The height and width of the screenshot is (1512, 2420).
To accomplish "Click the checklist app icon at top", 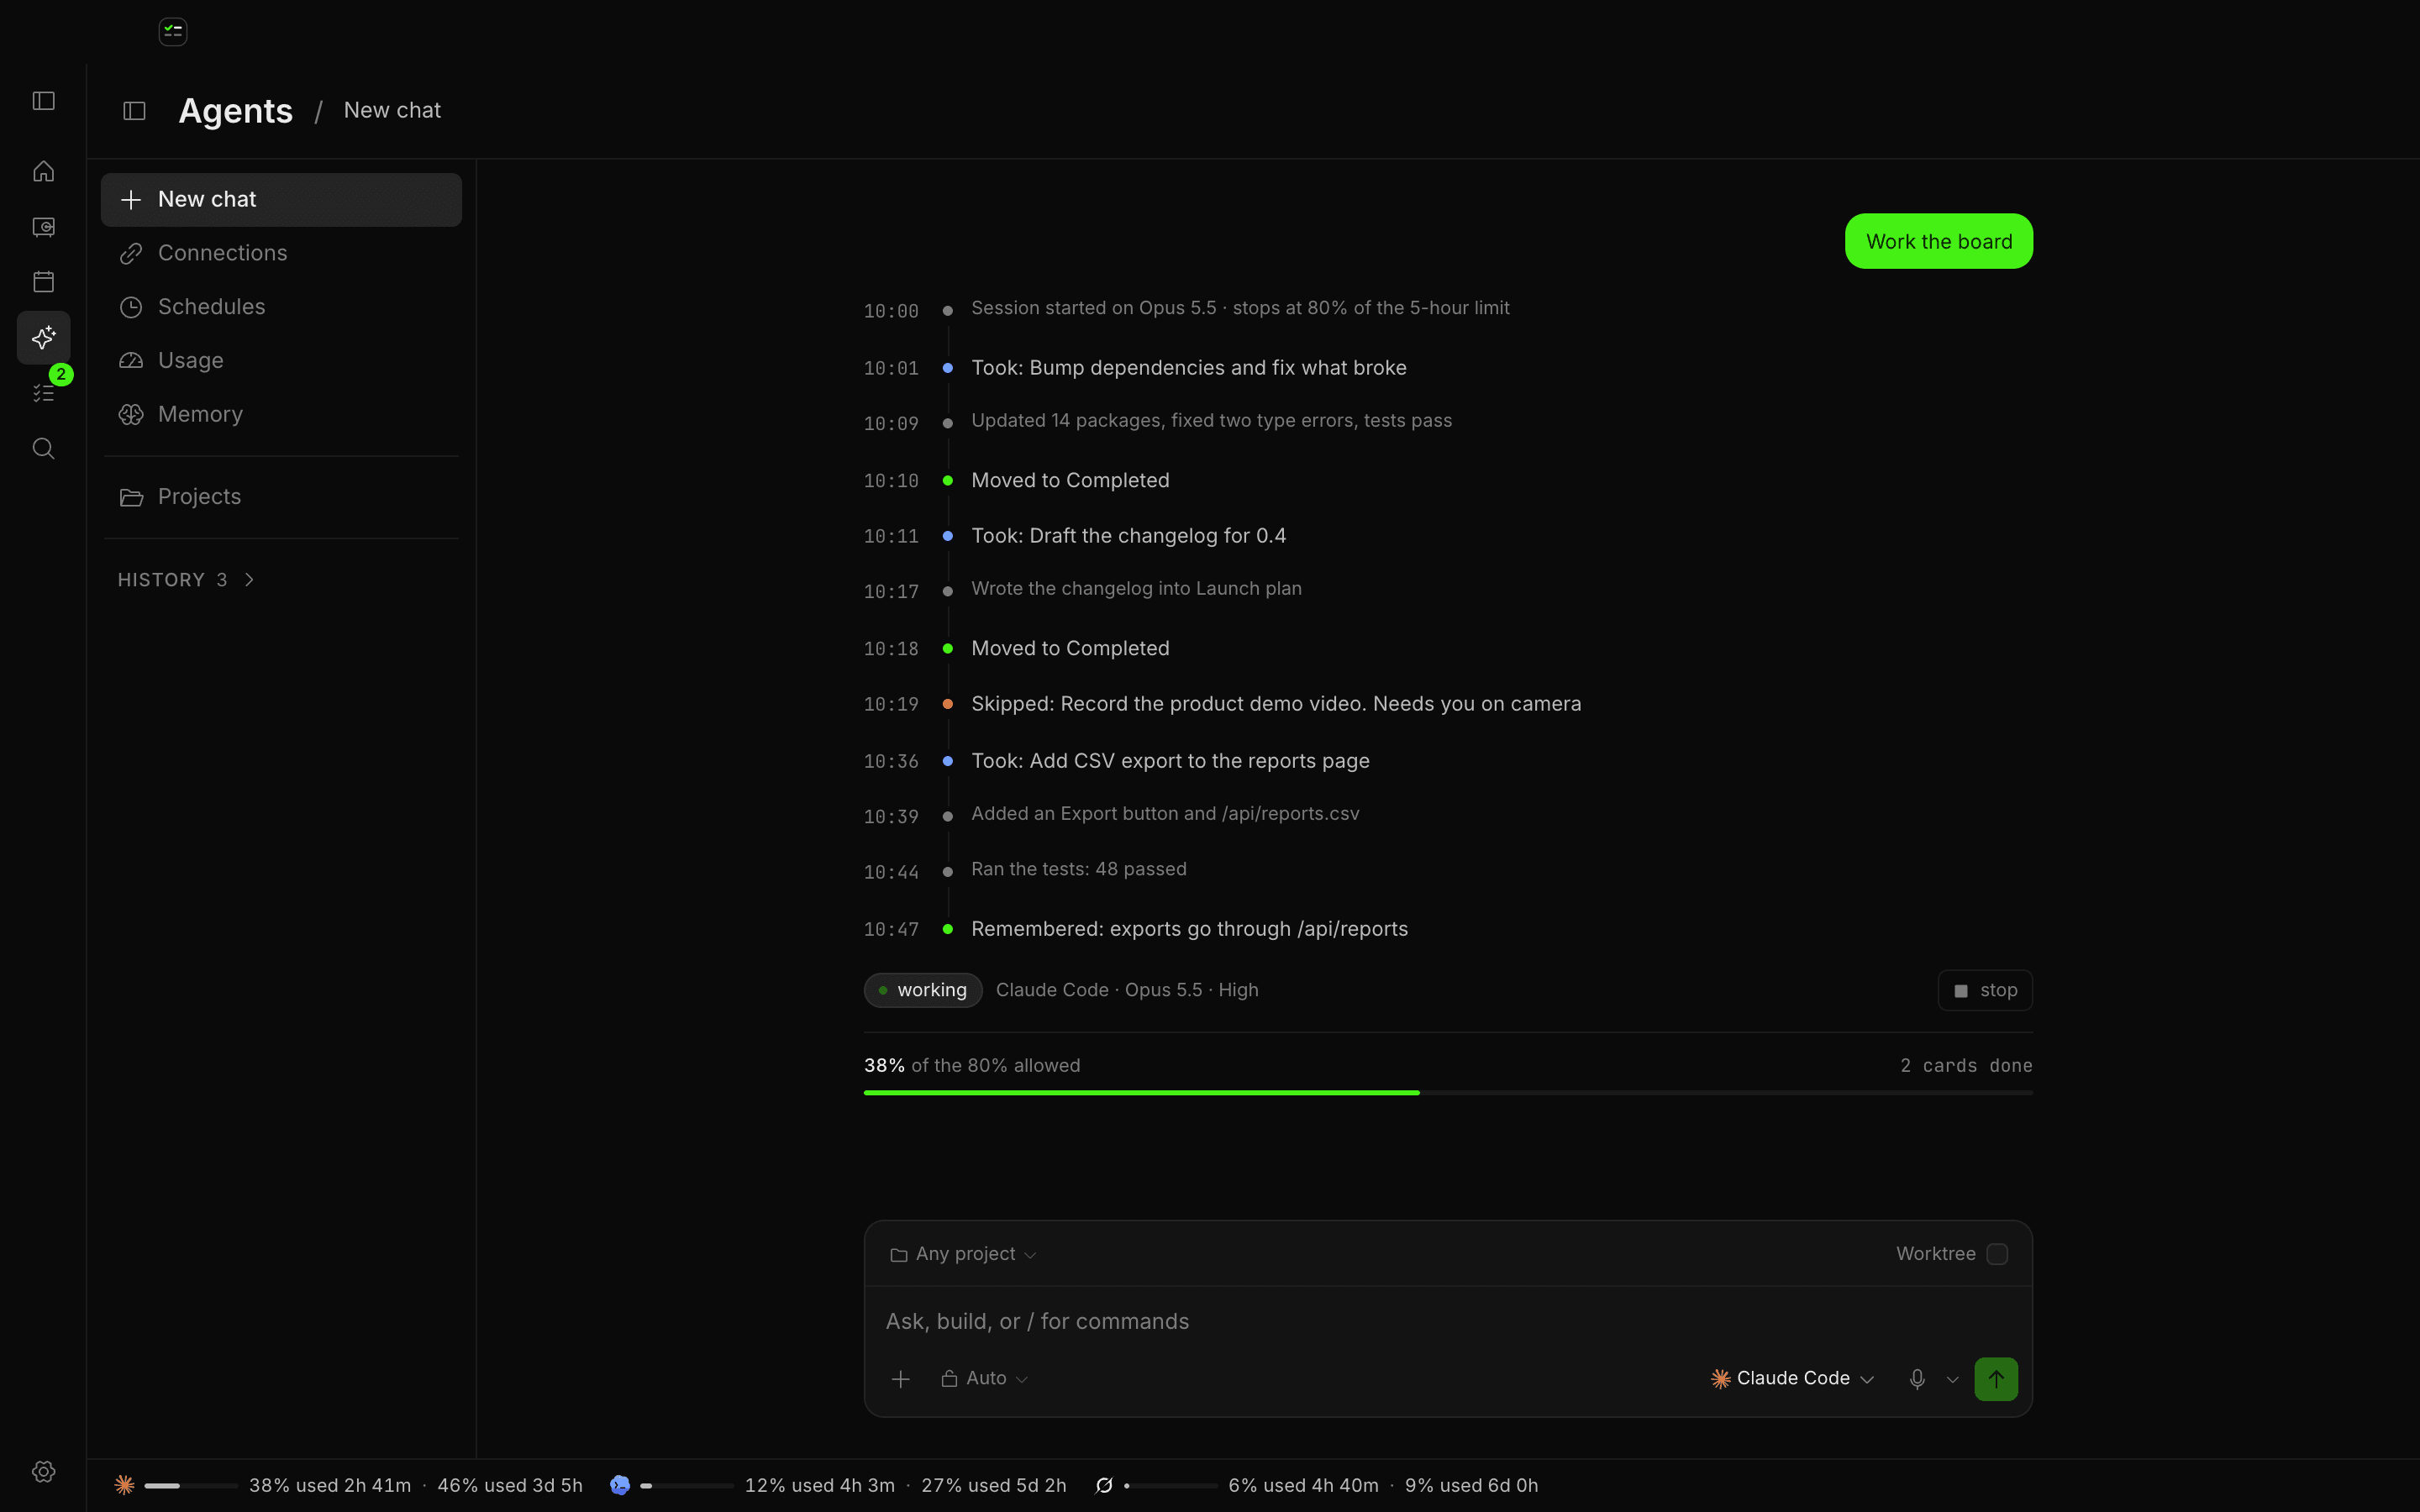I will pyautogui.click(x=173, y=32).
